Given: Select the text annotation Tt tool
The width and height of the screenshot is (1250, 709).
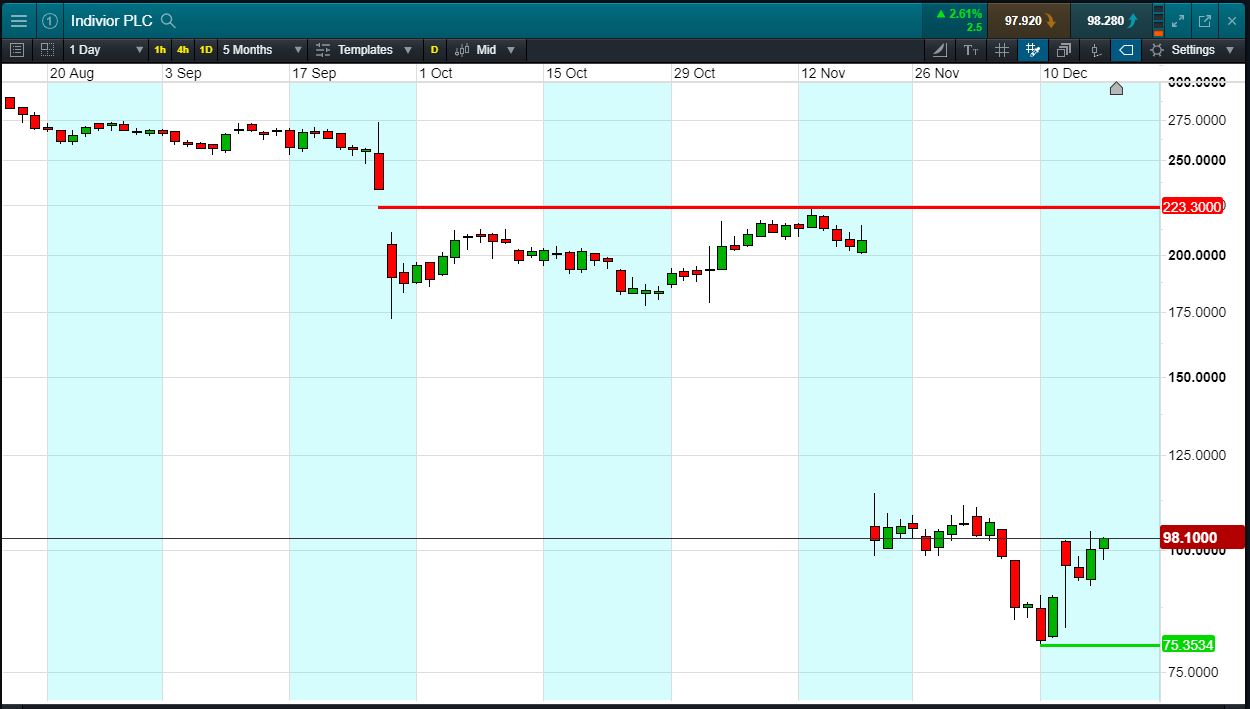Looking at the screenshot, I should 971,49.
